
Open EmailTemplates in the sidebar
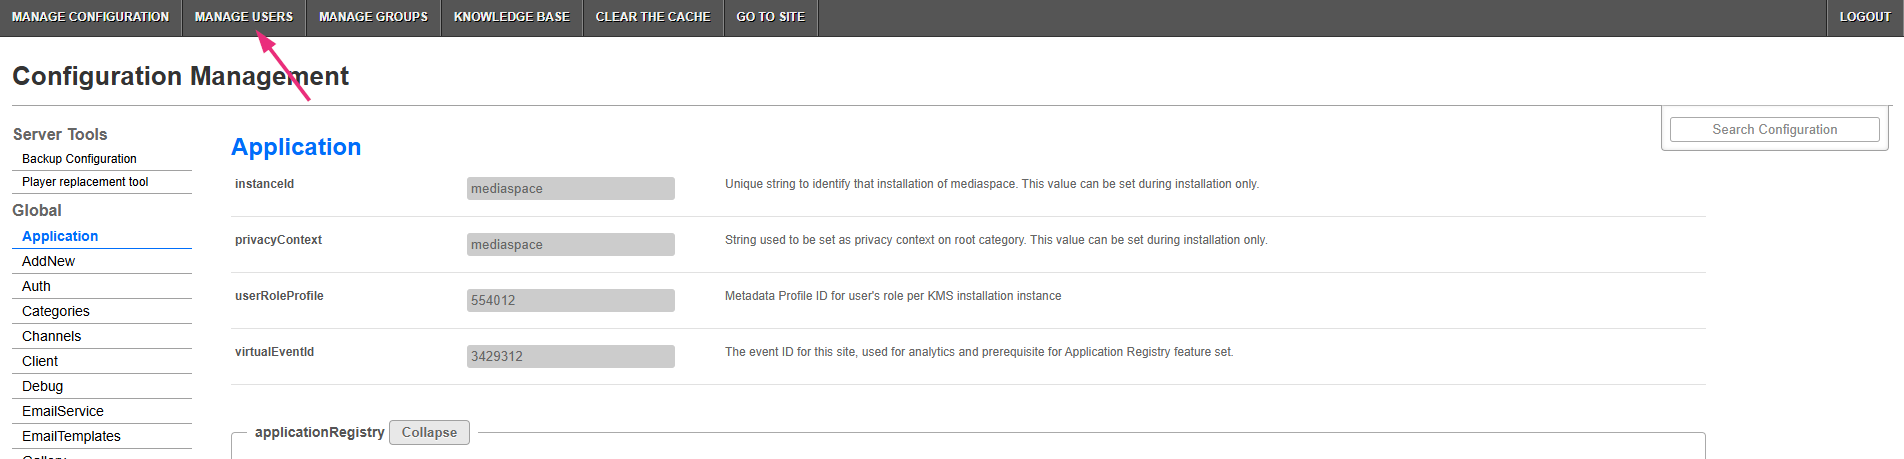(71, 436)
